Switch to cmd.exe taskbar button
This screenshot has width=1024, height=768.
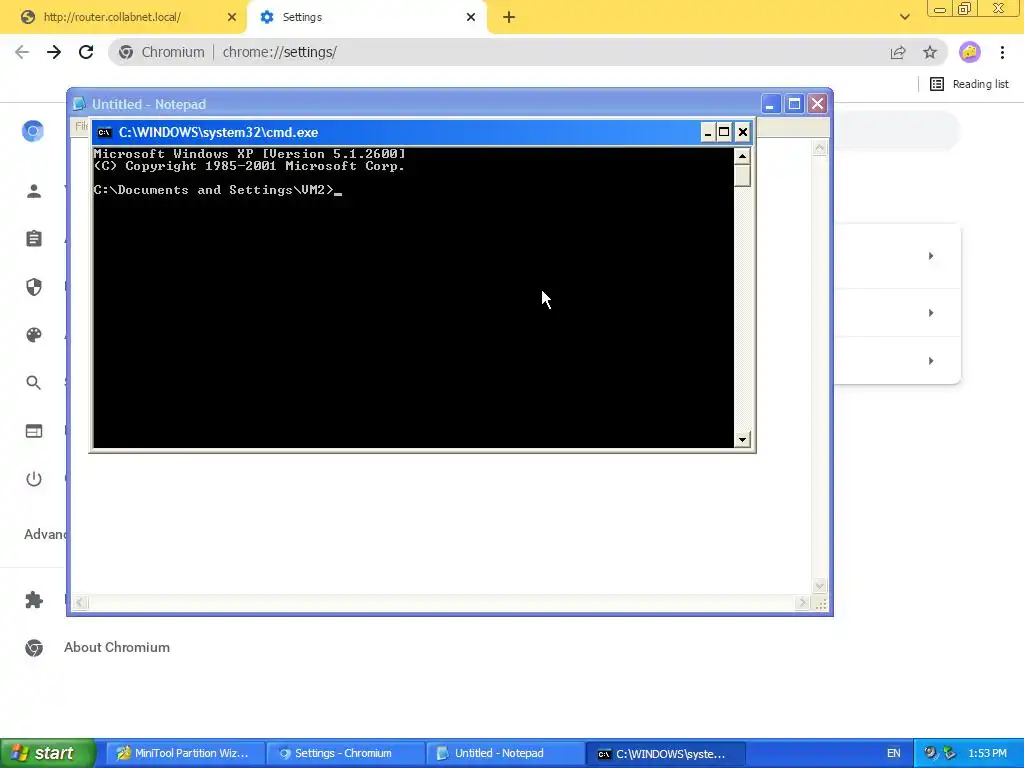click(x=665, y=753)
